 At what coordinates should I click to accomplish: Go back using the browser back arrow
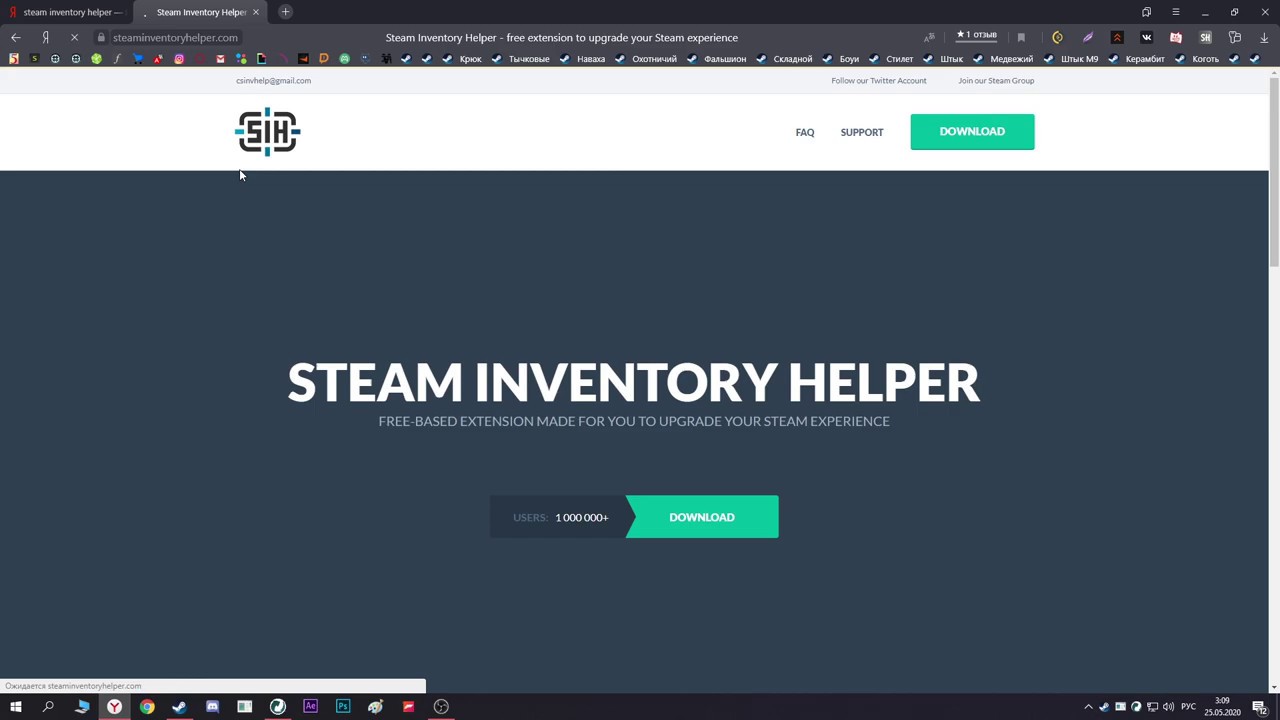click(x=16, y=37)
